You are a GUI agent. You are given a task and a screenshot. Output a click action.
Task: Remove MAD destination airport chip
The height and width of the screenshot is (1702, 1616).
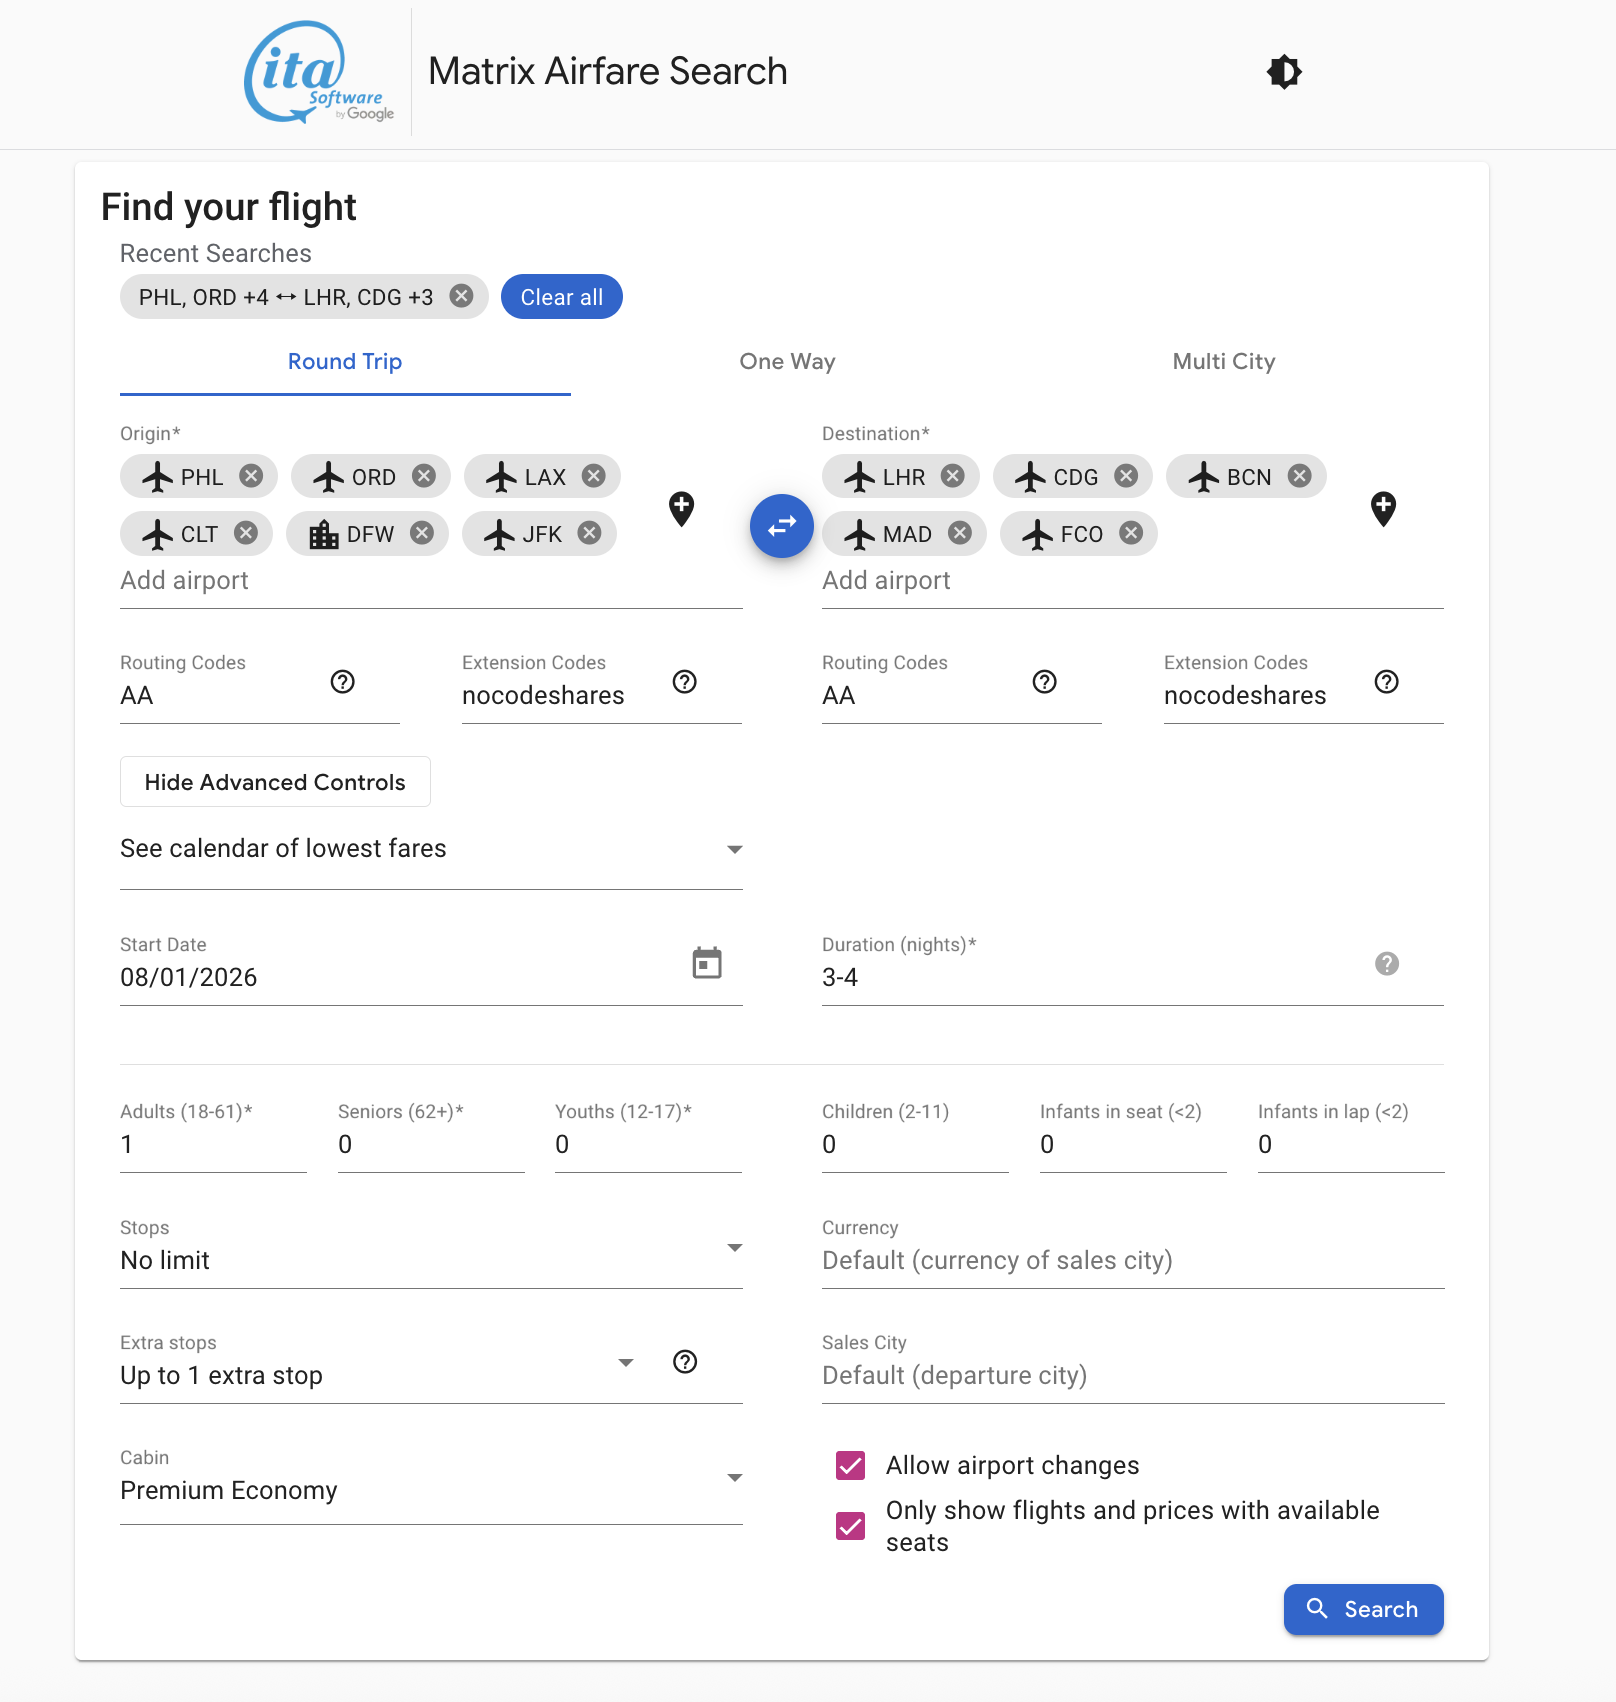(x=960, y=533)
